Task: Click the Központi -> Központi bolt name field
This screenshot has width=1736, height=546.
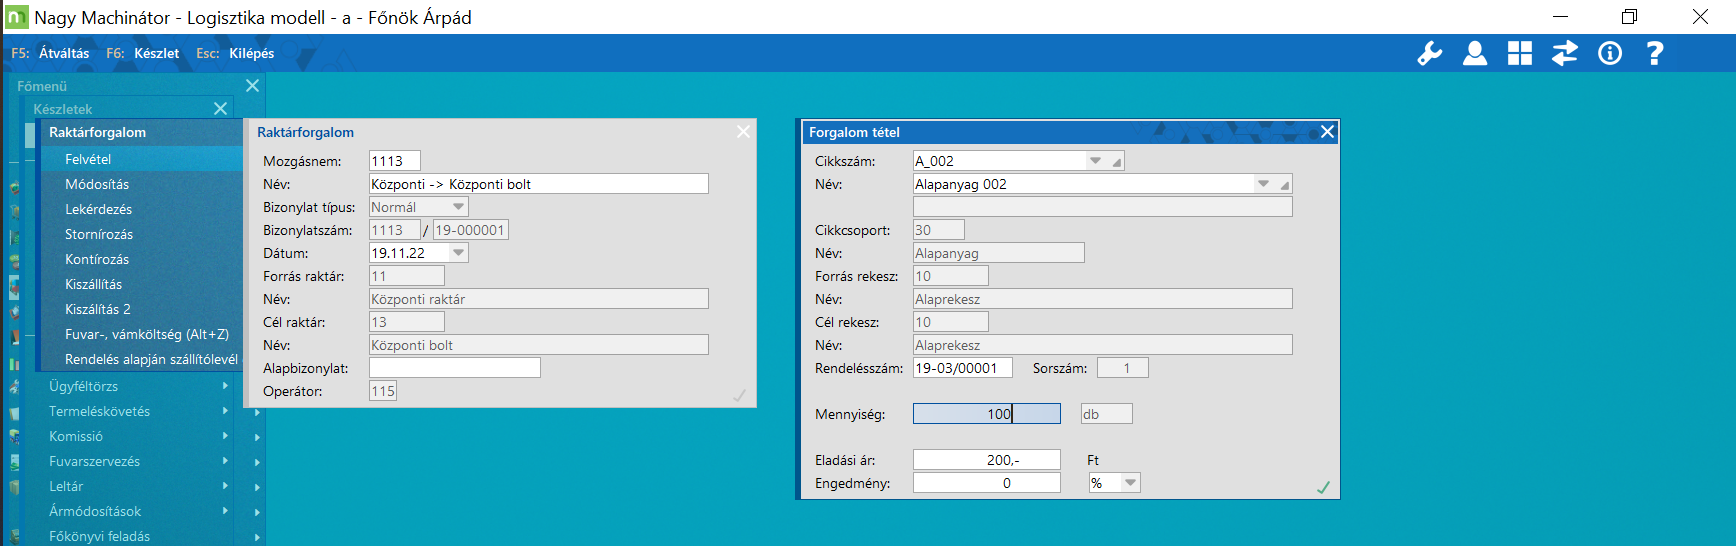Action: (x=539, y=184)
